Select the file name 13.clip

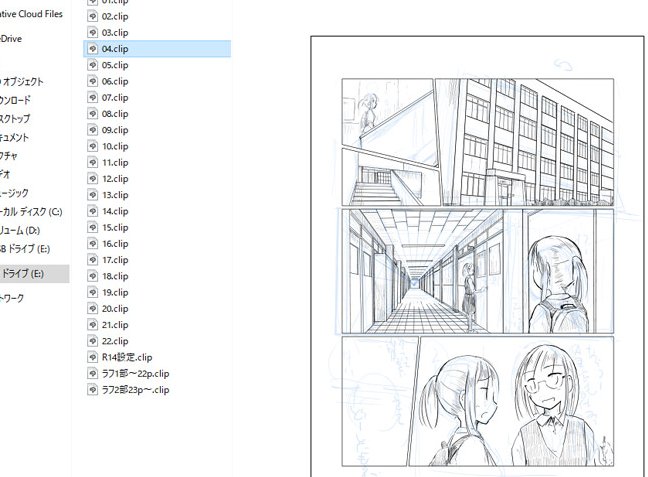(115, 195)
